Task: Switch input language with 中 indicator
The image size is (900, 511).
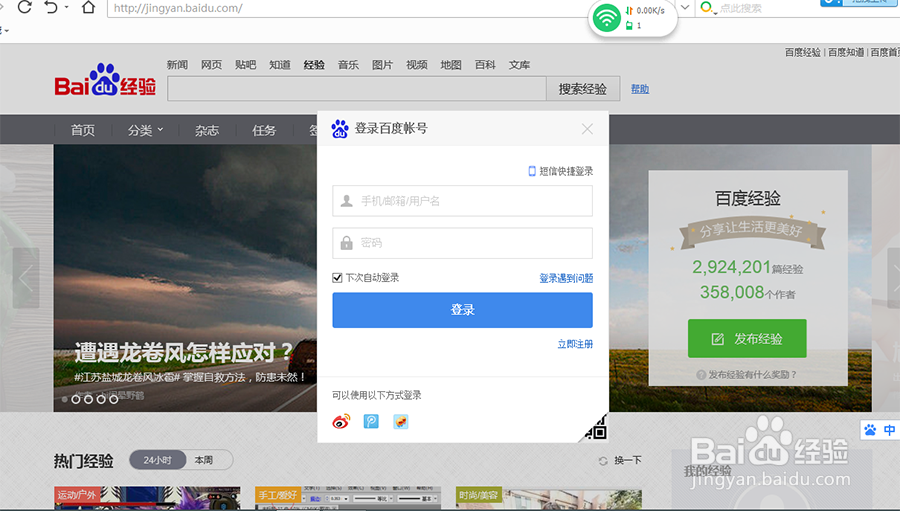Action: (x=889, y=430)
